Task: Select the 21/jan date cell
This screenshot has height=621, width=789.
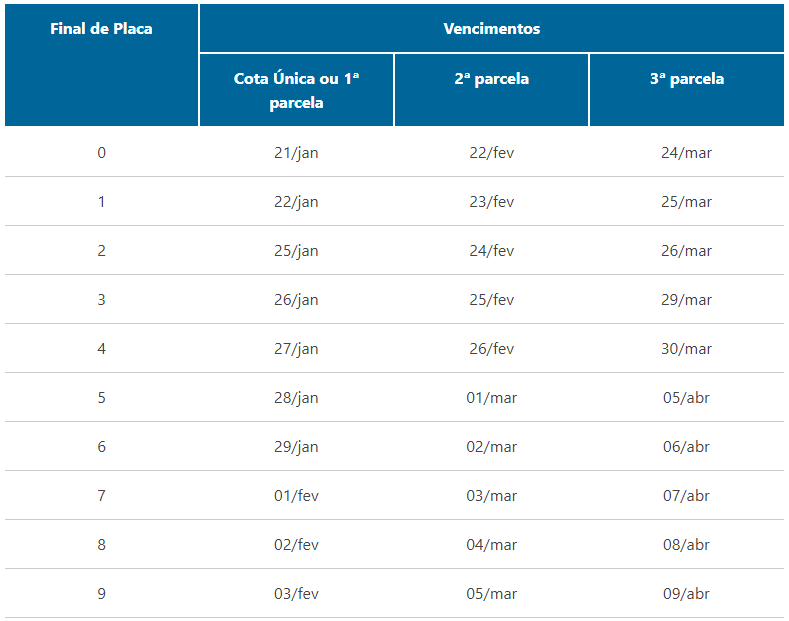Action: click(296, 152)
